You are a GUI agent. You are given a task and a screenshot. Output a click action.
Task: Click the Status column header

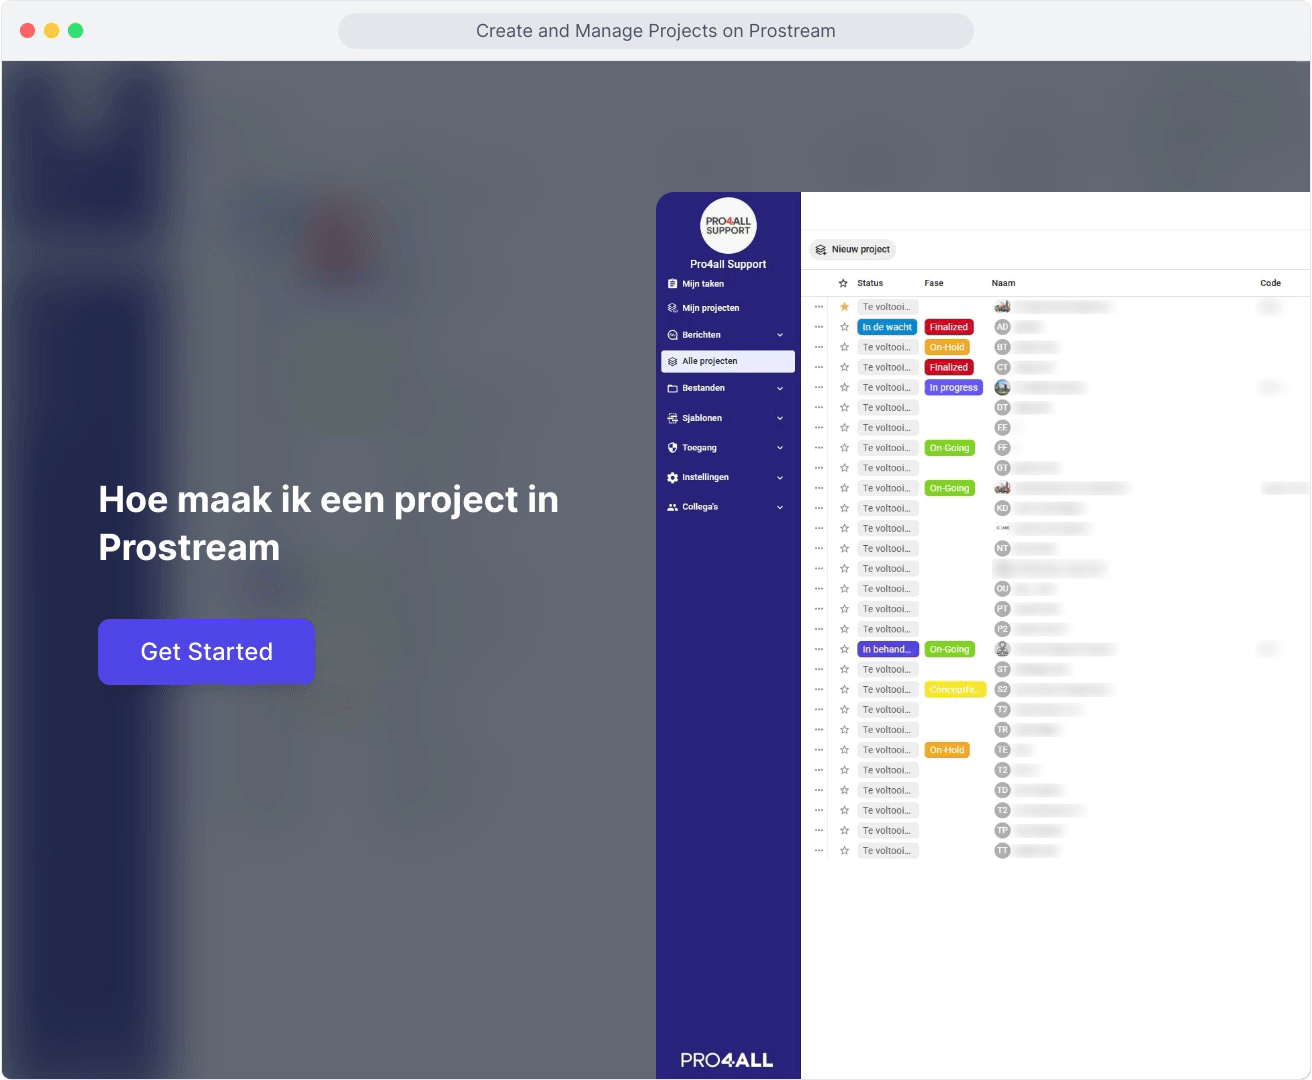870,283
